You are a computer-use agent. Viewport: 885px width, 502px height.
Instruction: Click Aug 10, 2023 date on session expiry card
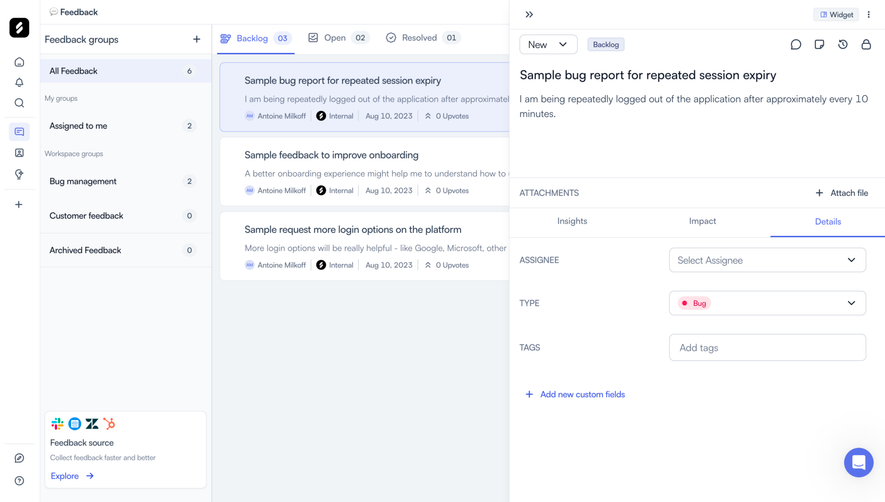[389, 116]
